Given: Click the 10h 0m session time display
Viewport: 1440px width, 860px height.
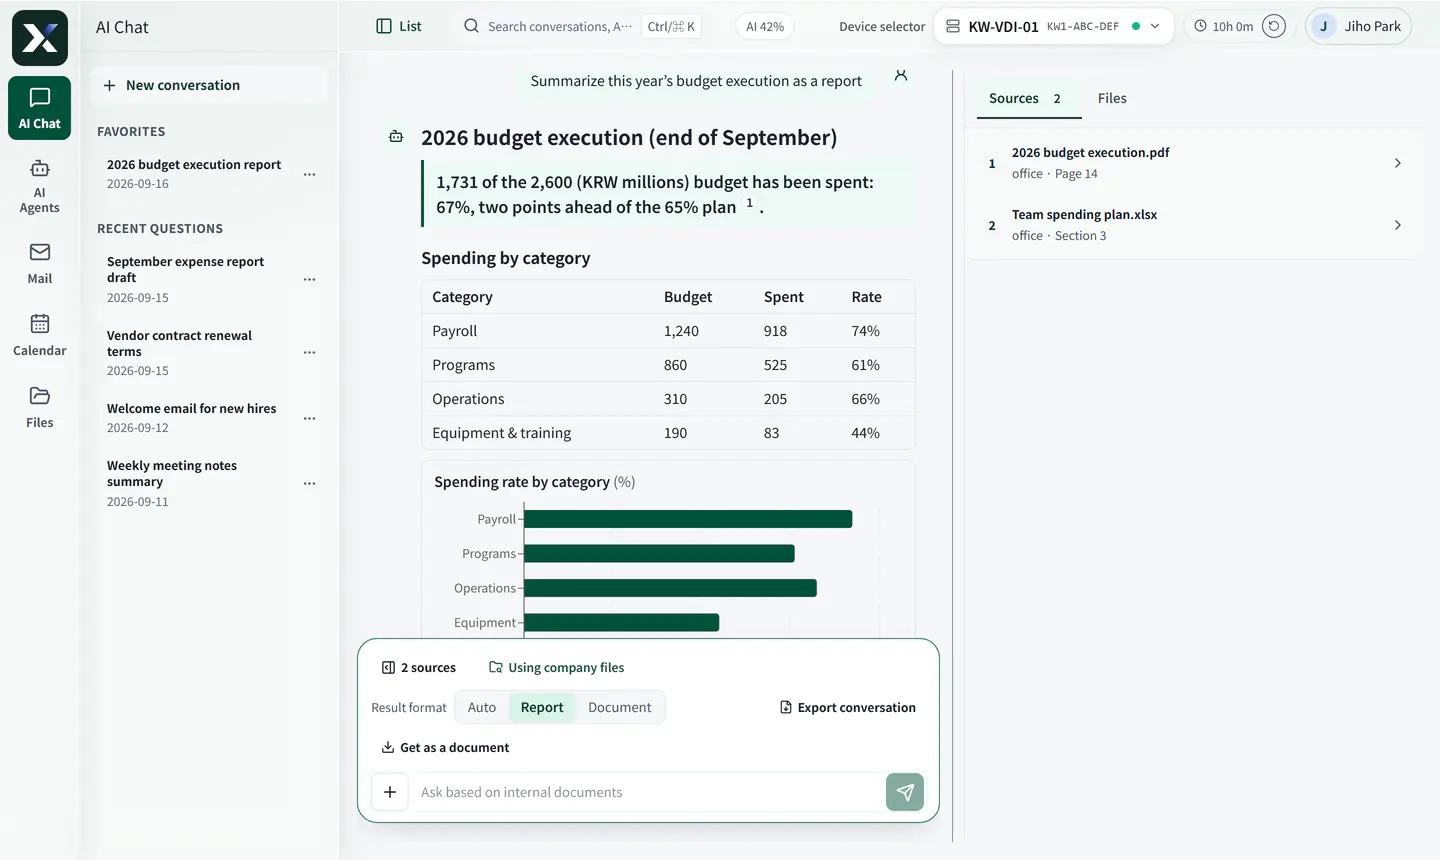Looking at the screenshot, I should (x=1223, y=26).
